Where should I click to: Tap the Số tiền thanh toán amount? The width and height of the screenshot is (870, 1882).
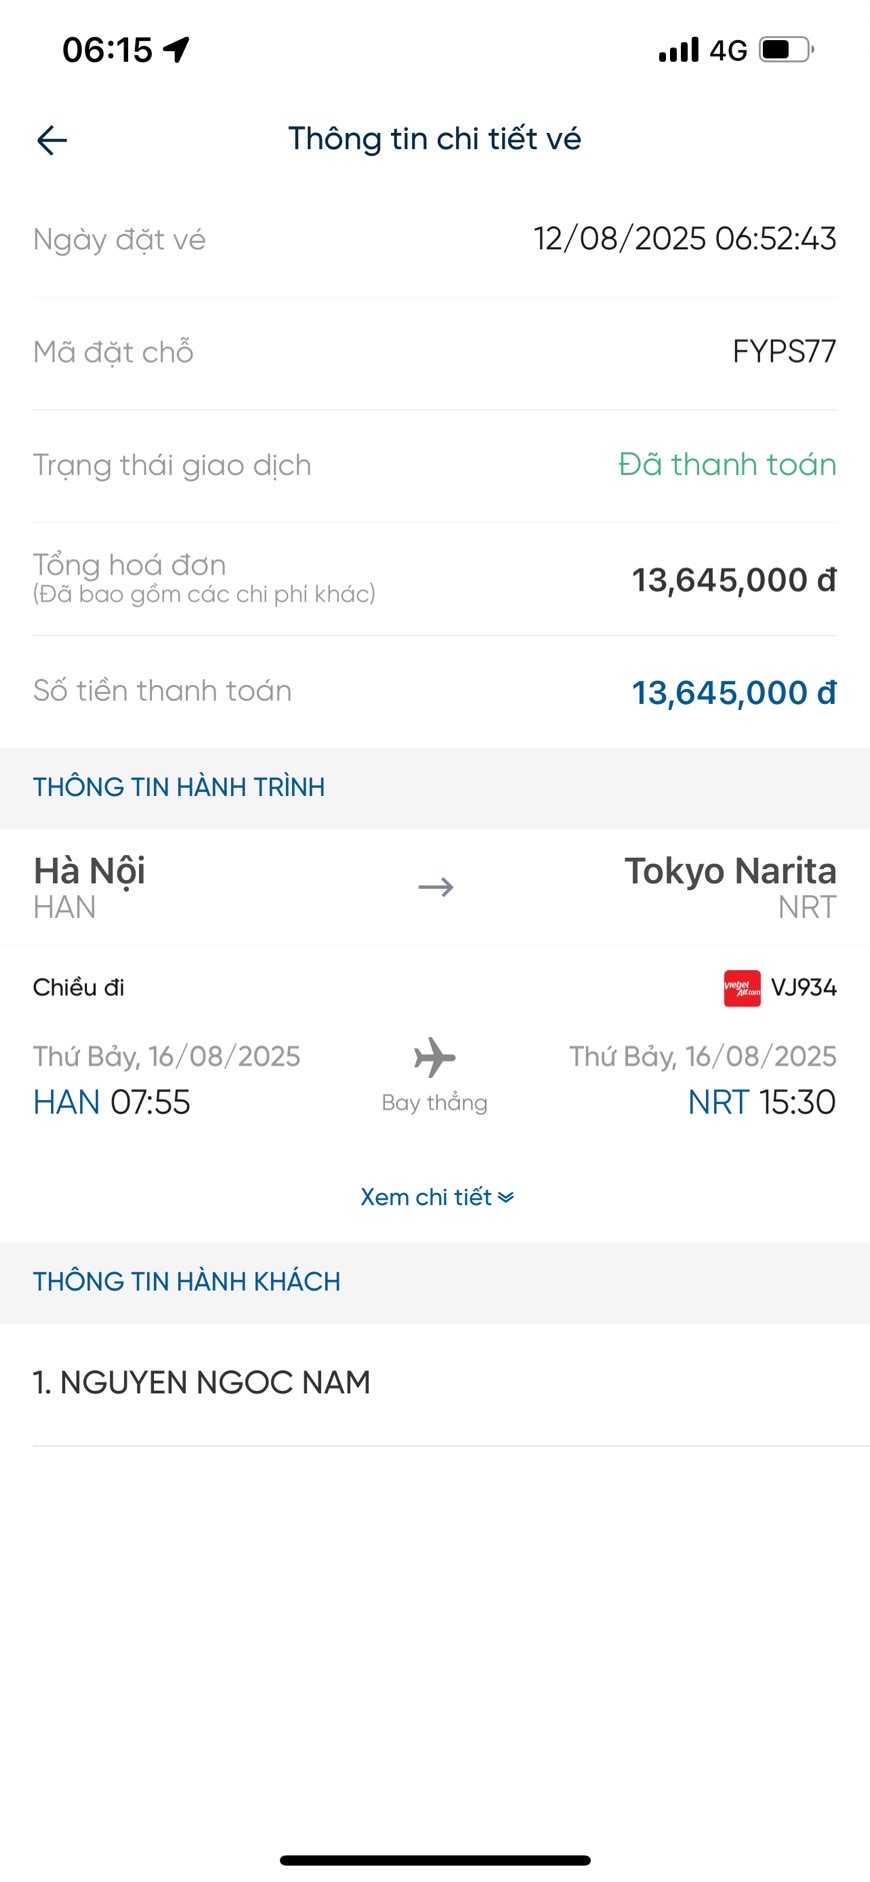[733, 692]
